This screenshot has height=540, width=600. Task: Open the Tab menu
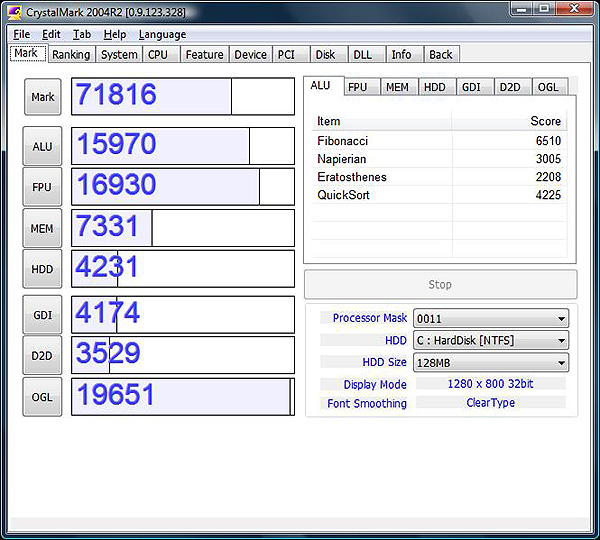[x=82, y=34]
